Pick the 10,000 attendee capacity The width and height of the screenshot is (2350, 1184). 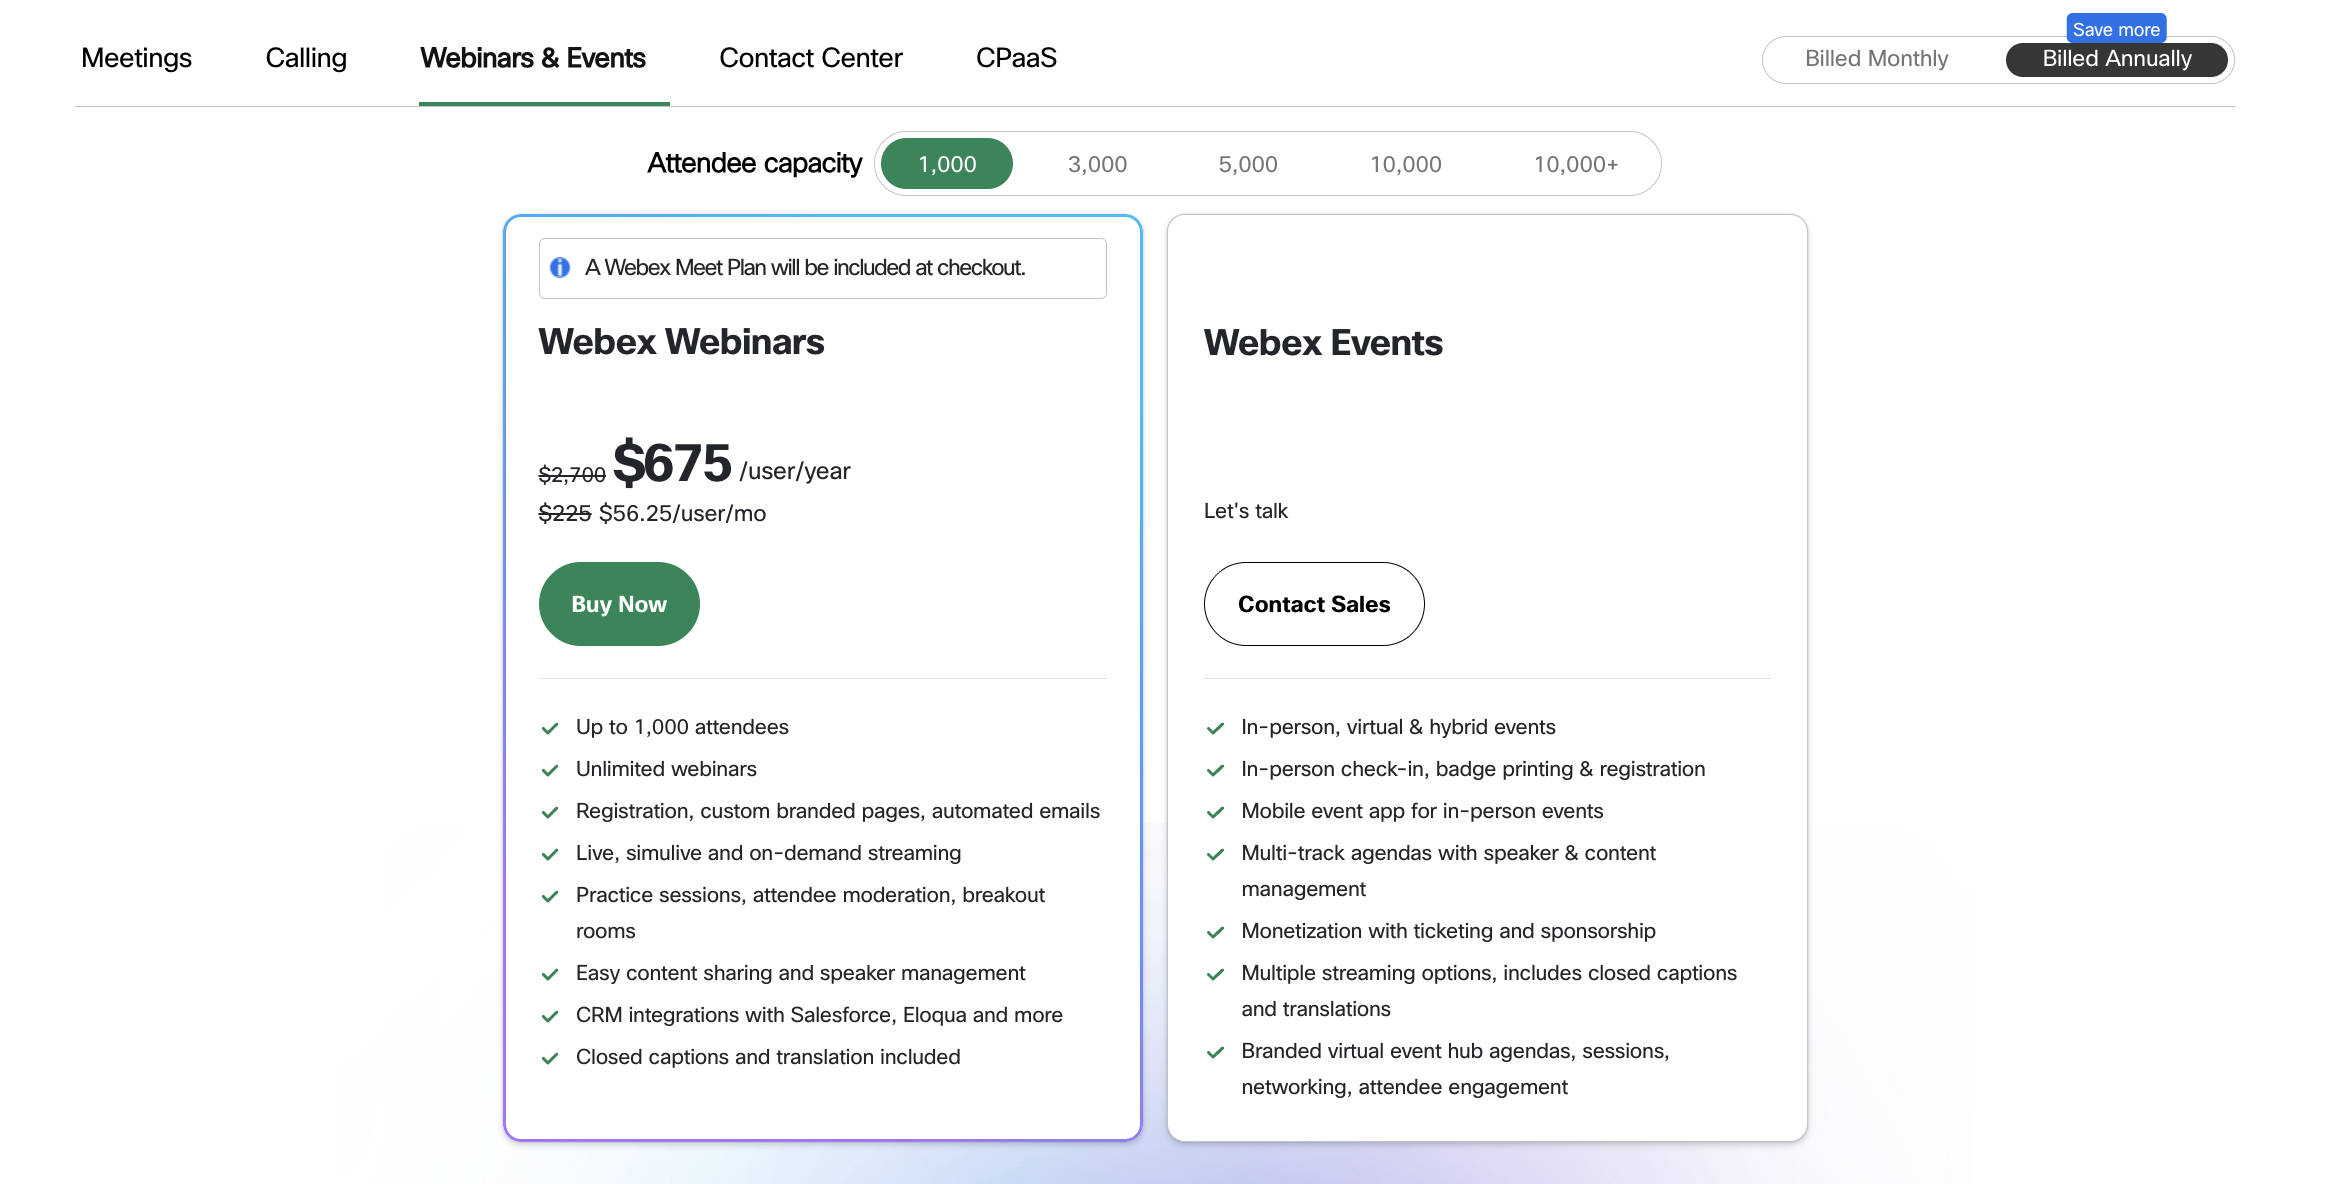(1405, 164)
